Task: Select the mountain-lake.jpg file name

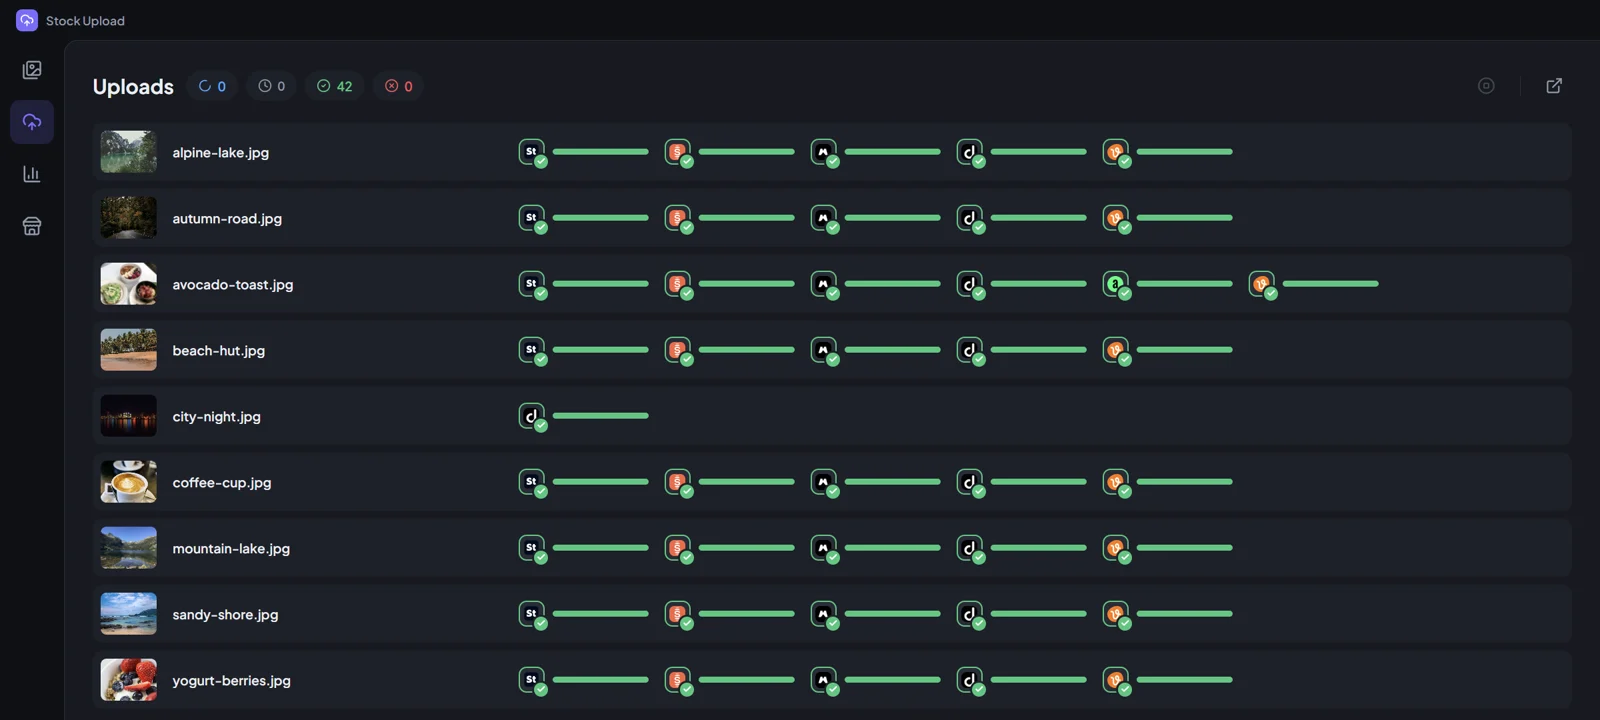Action: pyautogui.click(x=231, y=548)
